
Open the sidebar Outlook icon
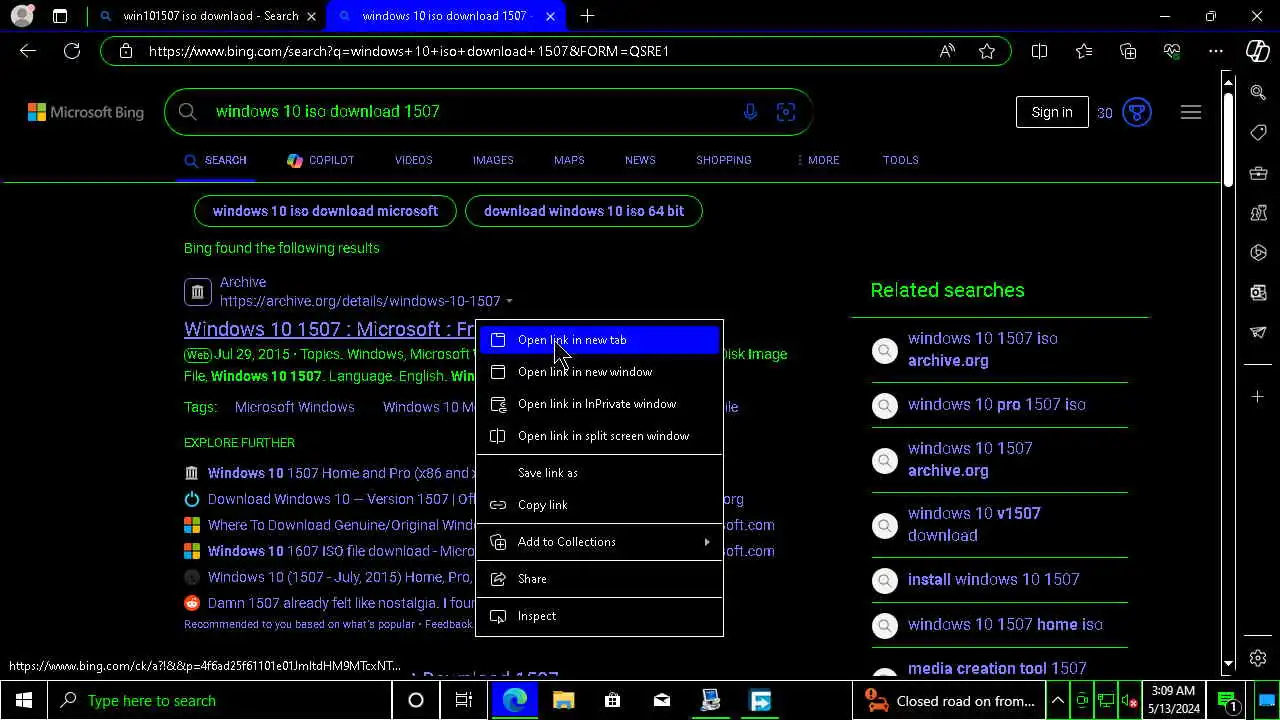click(1258, 292)
